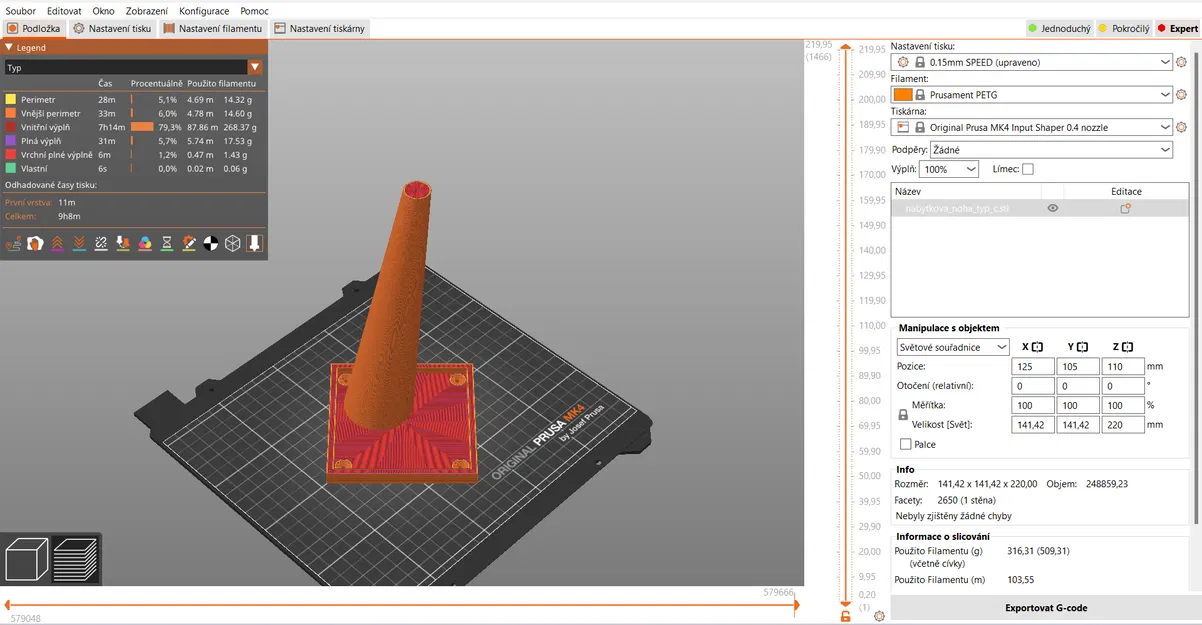Enable the Límec checkbox

[1028, 169]
